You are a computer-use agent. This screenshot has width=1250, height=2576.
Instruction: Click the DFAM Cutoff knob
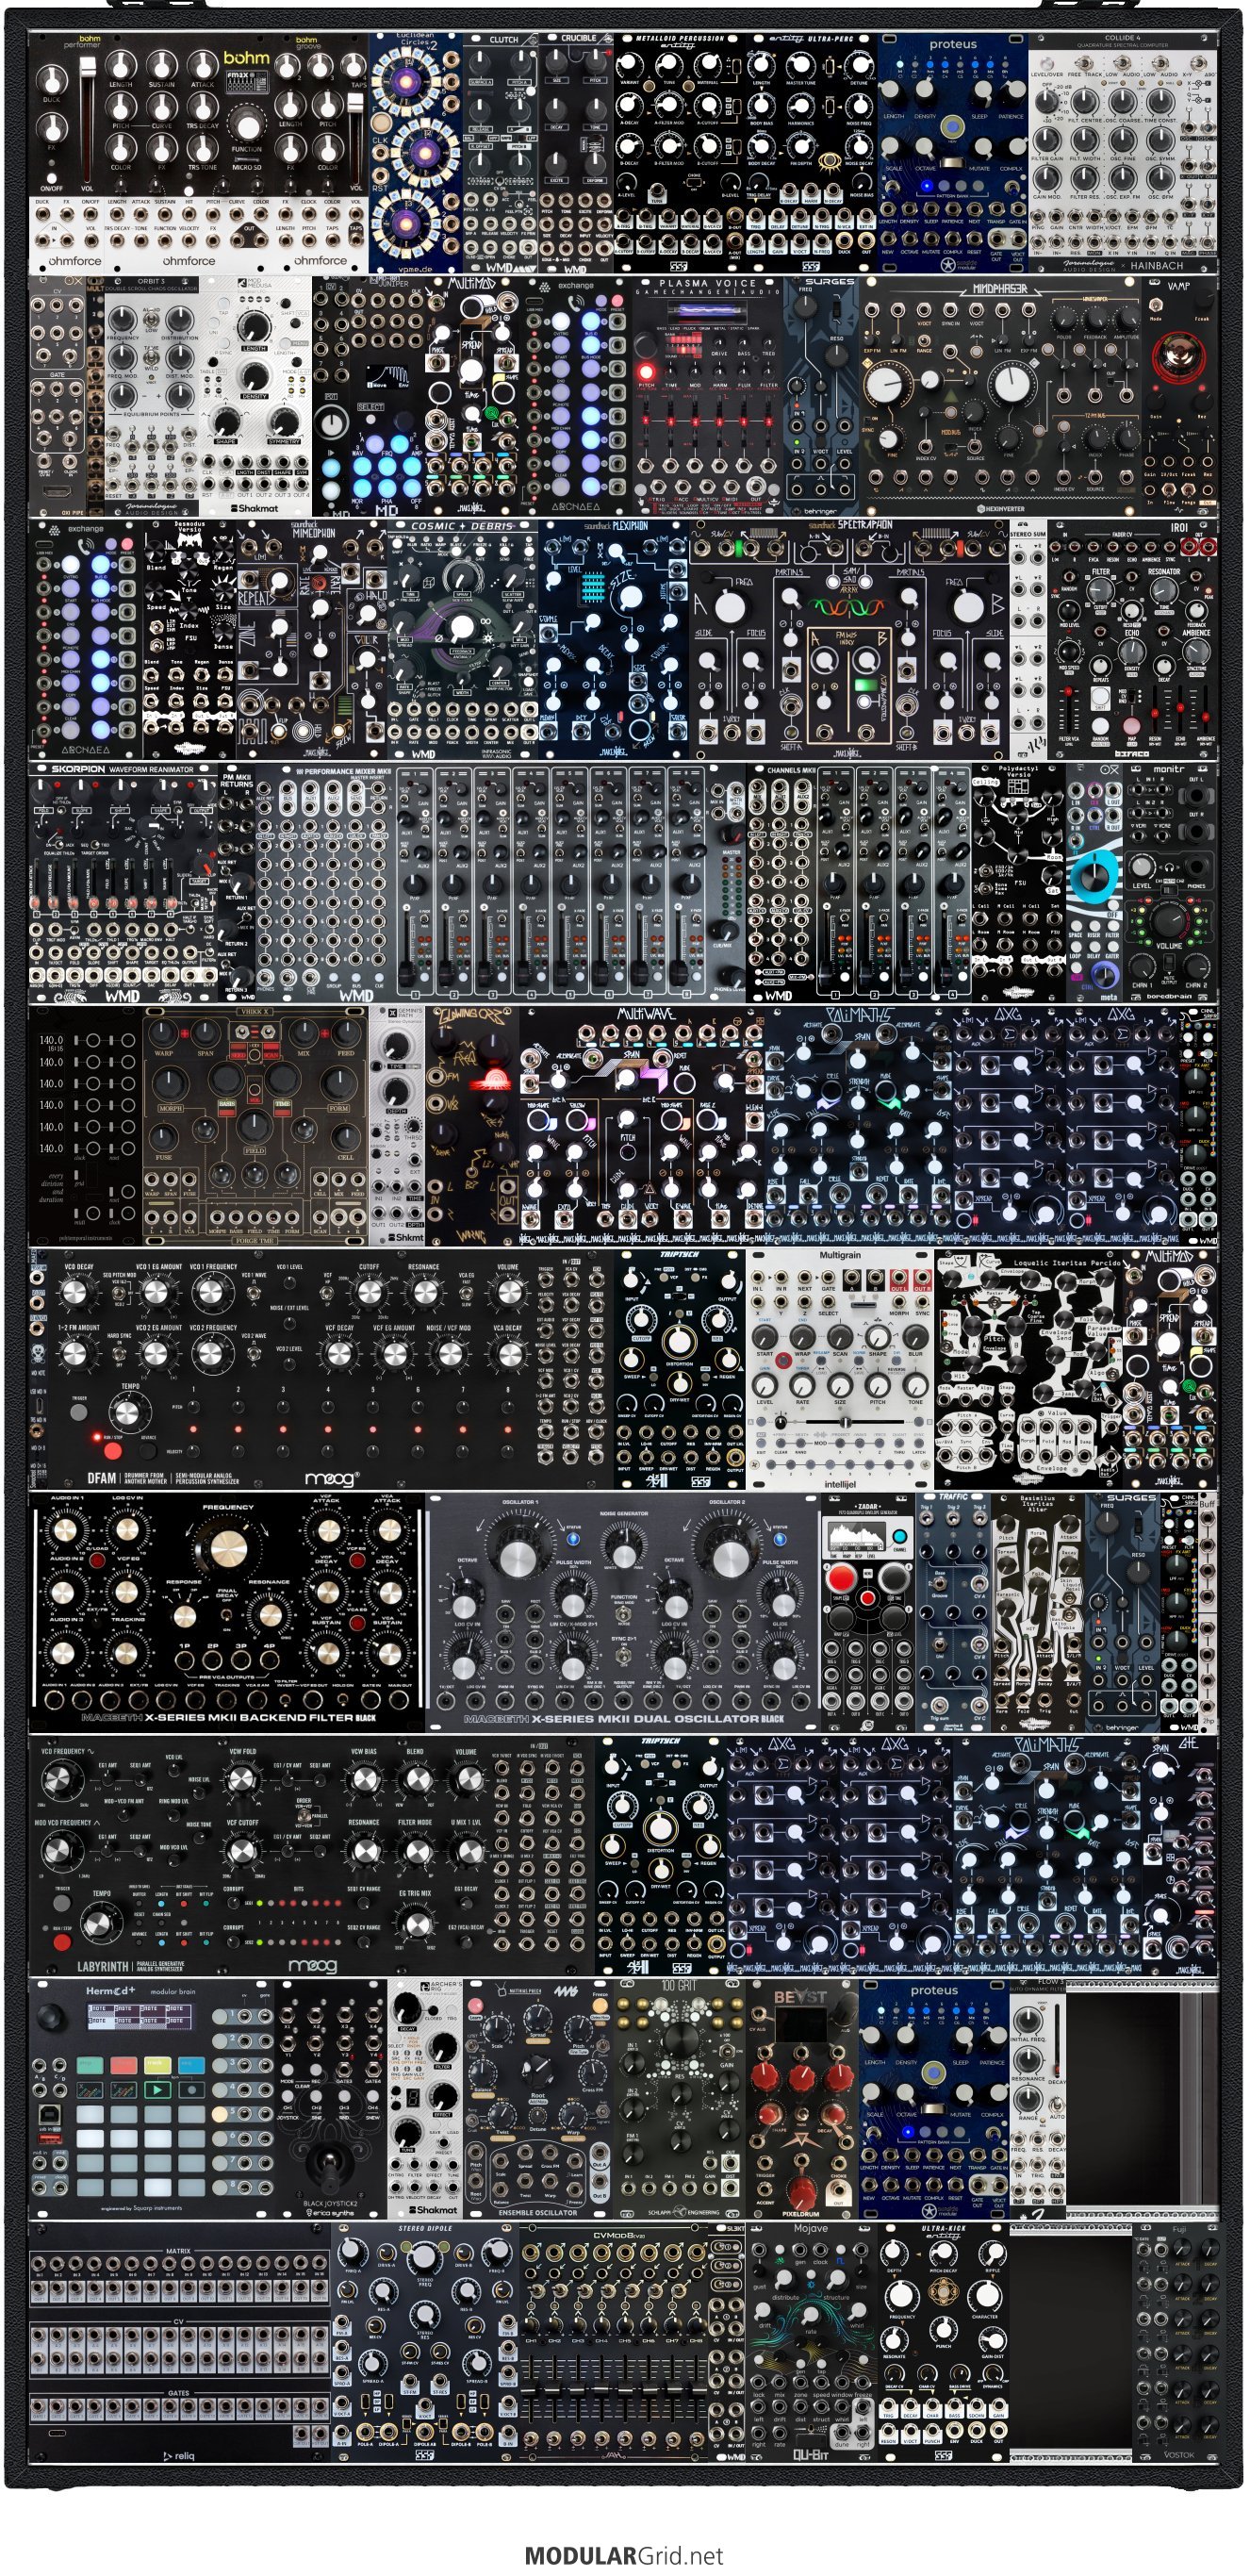coord(369,1292)
